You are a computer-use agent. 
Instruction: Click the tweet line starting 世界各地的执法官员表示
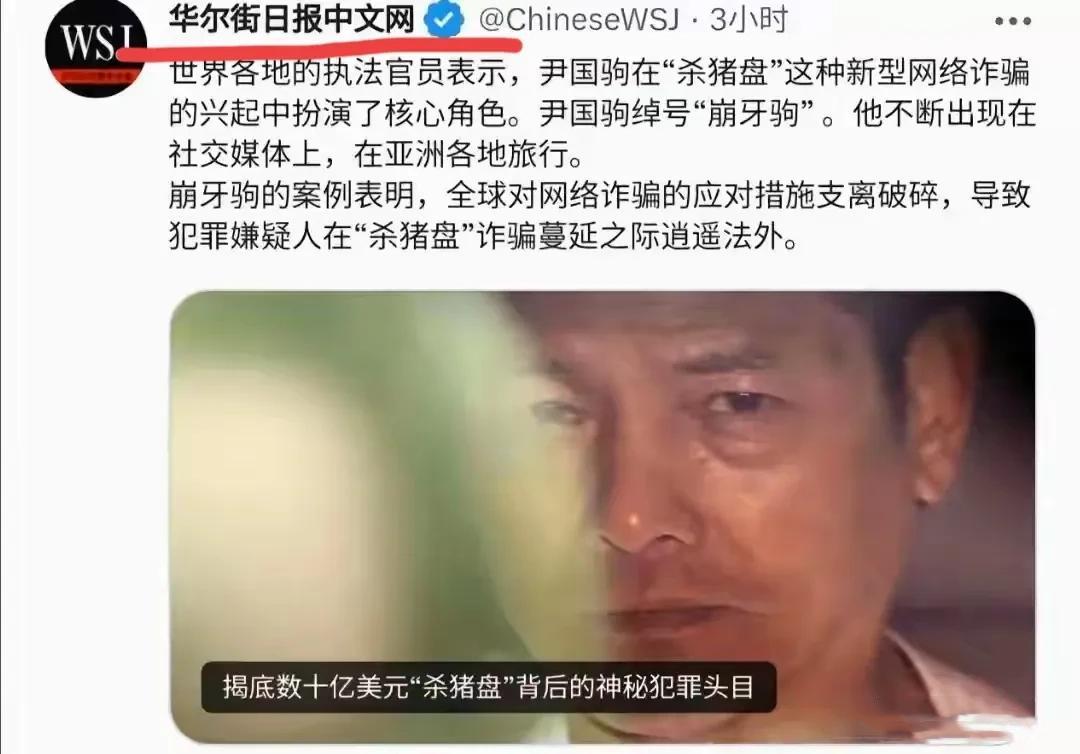point(599,73)
